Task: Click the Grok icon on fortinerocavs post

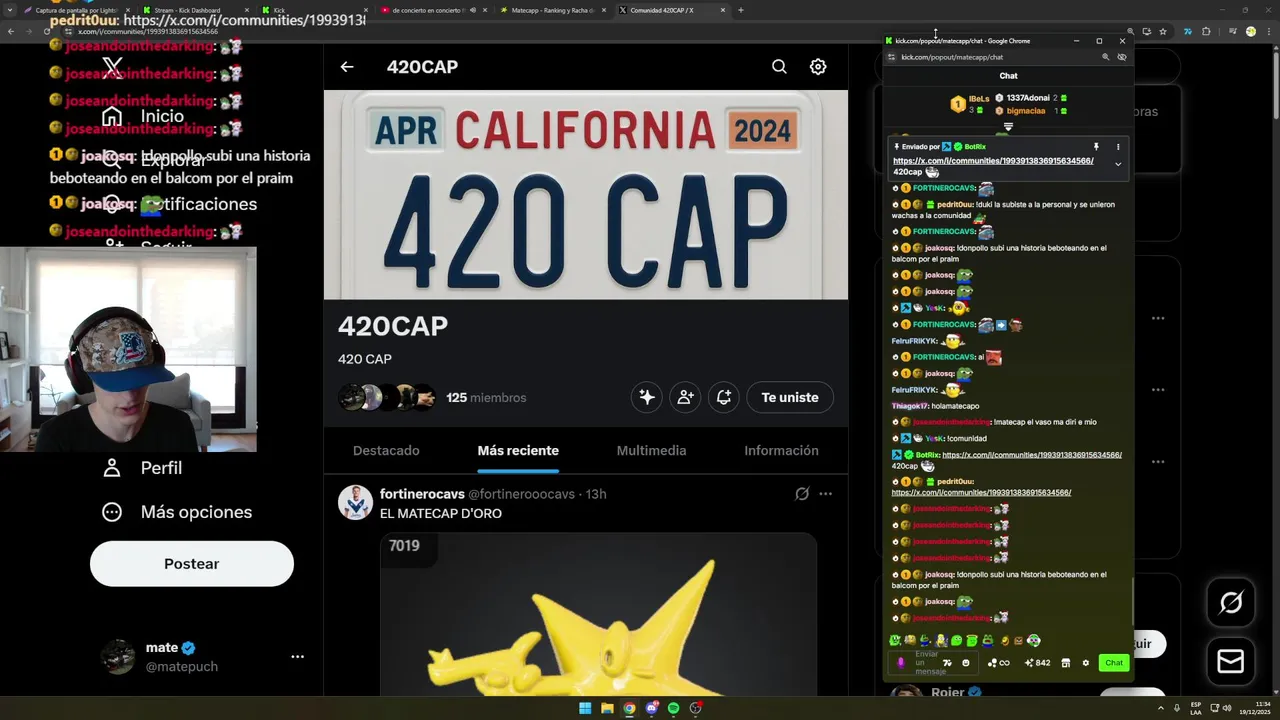Action: pos(802,494)
